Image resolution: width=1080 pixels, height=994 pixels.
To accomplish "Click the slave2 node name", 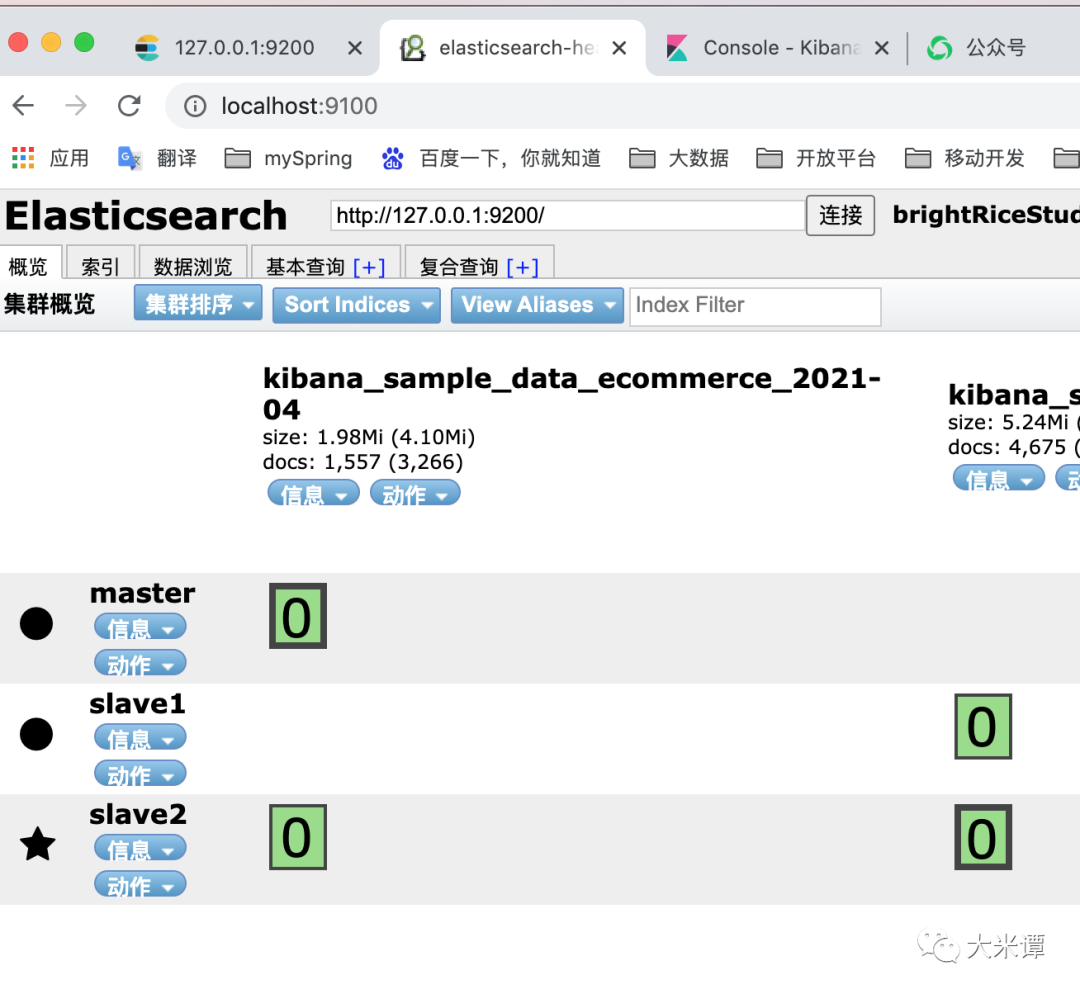I will pyautogui.click(x=138, y=814).
